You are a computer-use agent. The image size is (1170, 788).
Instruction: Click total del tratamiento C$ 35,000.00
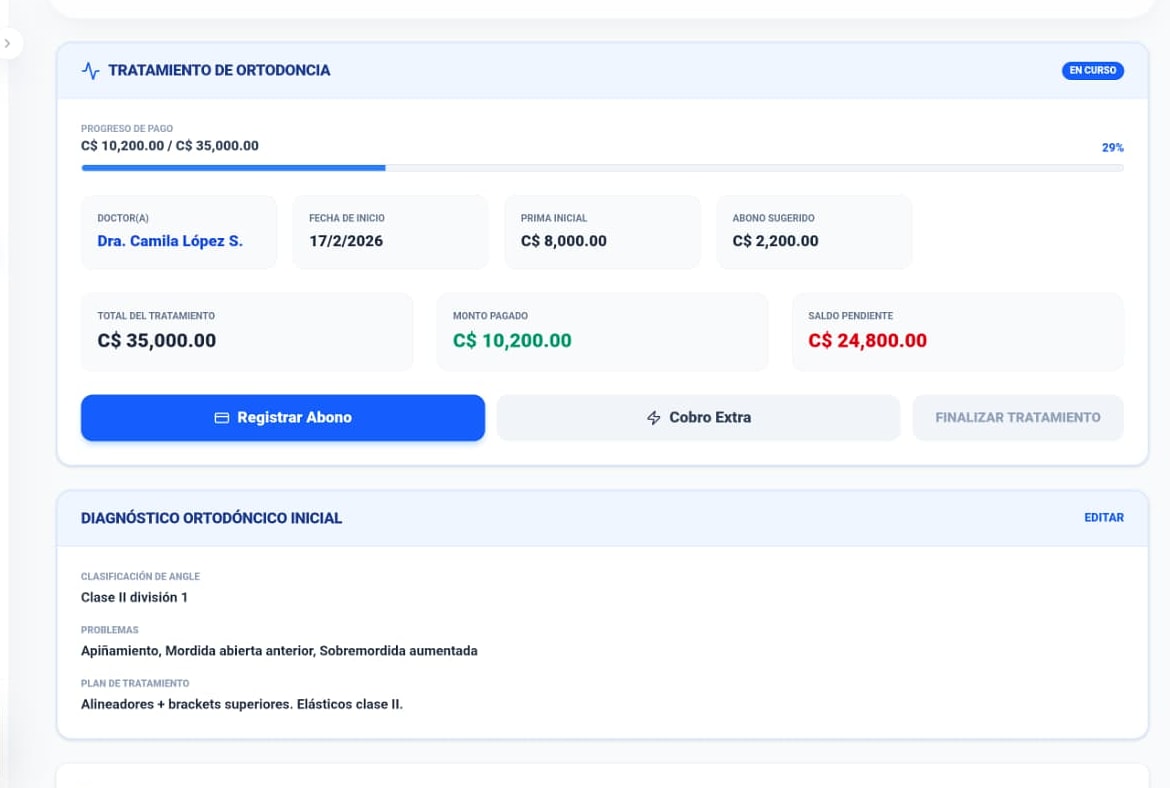click(157, 340)
